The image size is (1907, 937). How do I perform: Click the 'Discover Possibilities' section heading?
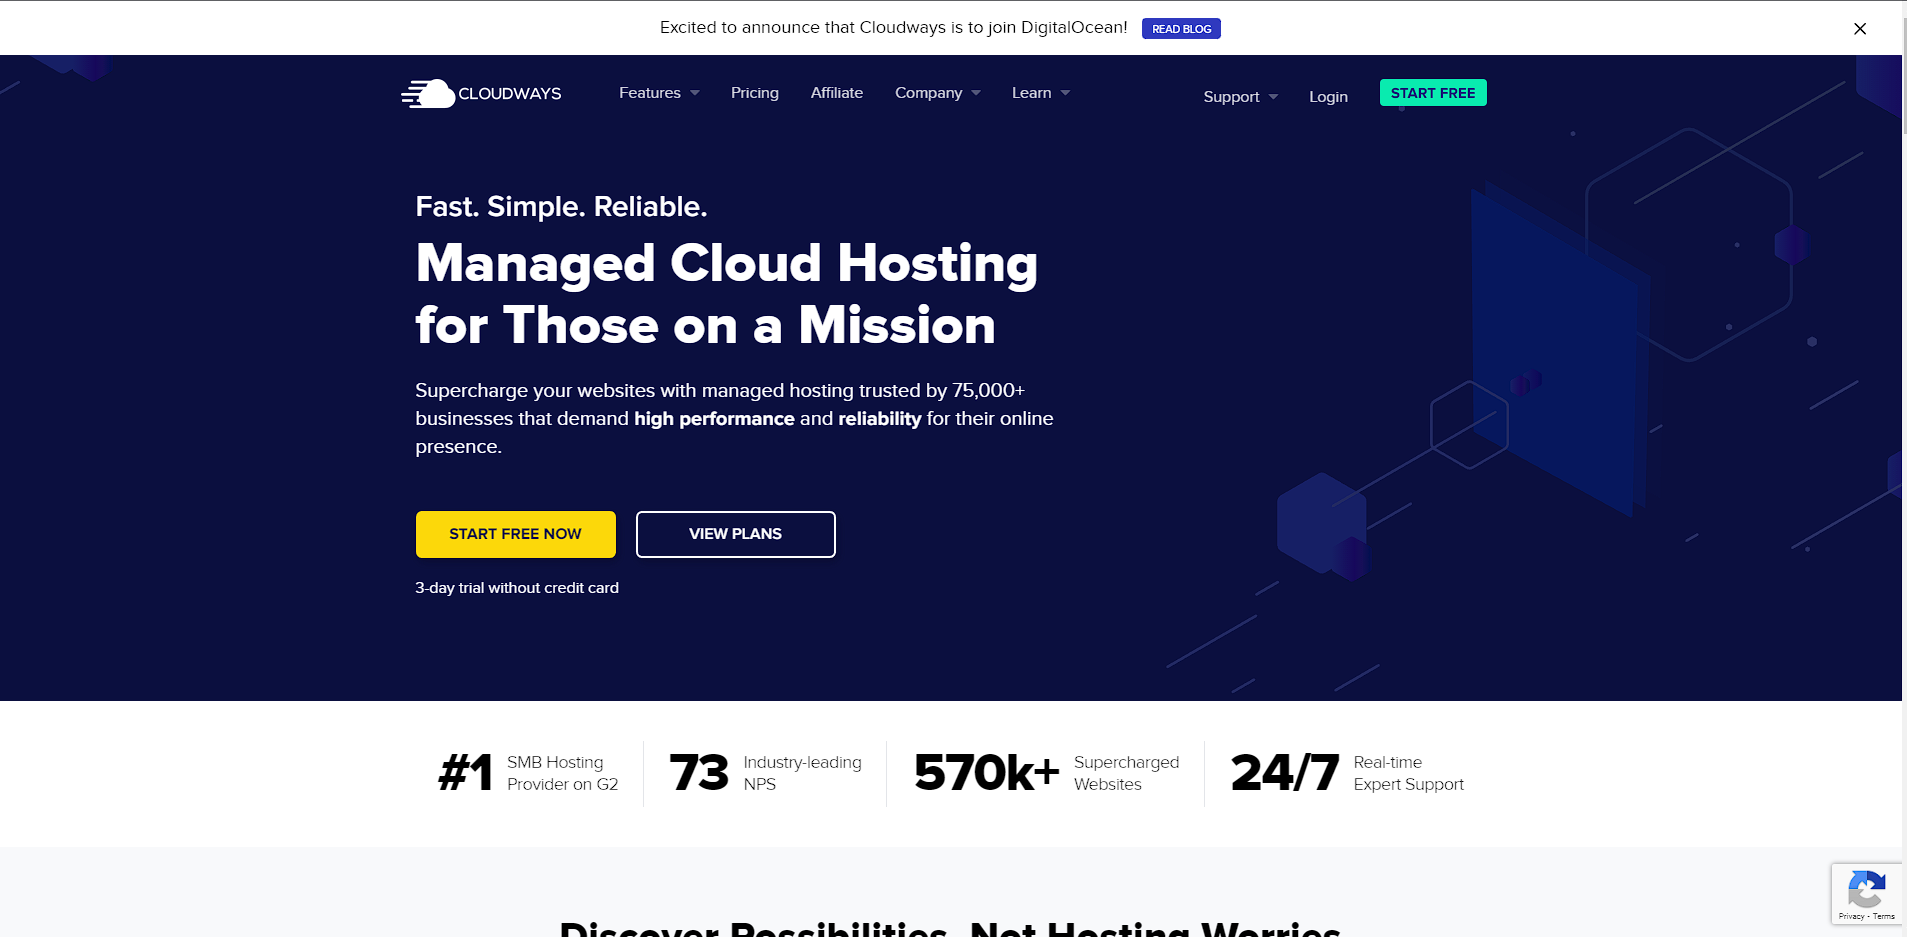click(950, 929)
